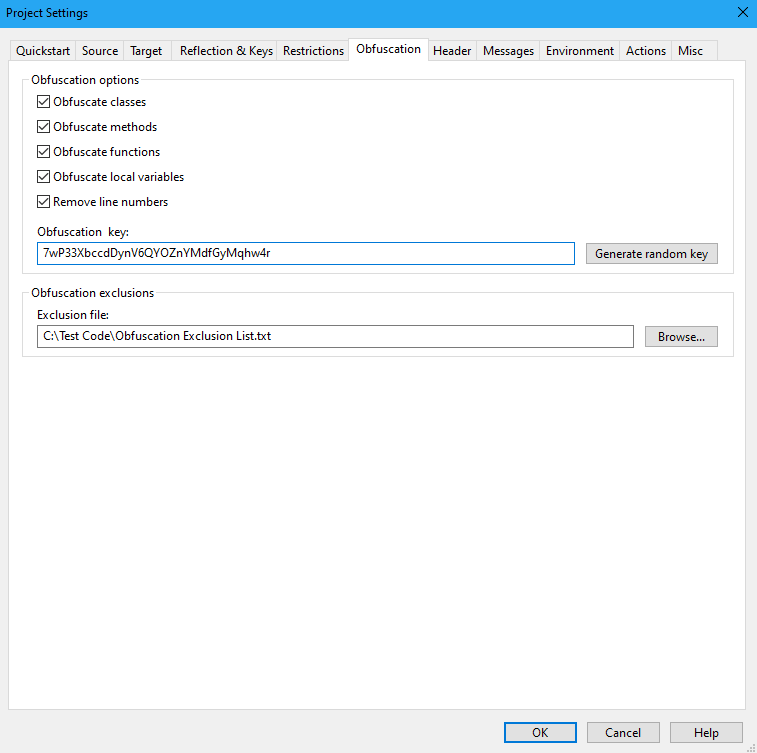
Task: Open the Messages tab
Action: click(508, 51)
